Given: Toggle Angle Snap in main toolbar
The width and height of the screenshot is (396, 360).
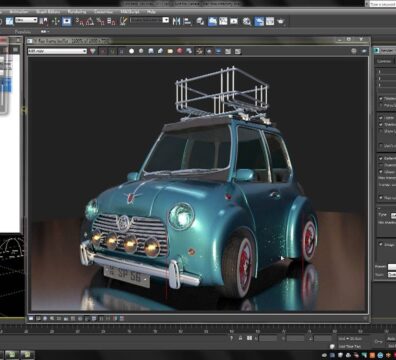Looking at the screenshot, I should point(89,22).
